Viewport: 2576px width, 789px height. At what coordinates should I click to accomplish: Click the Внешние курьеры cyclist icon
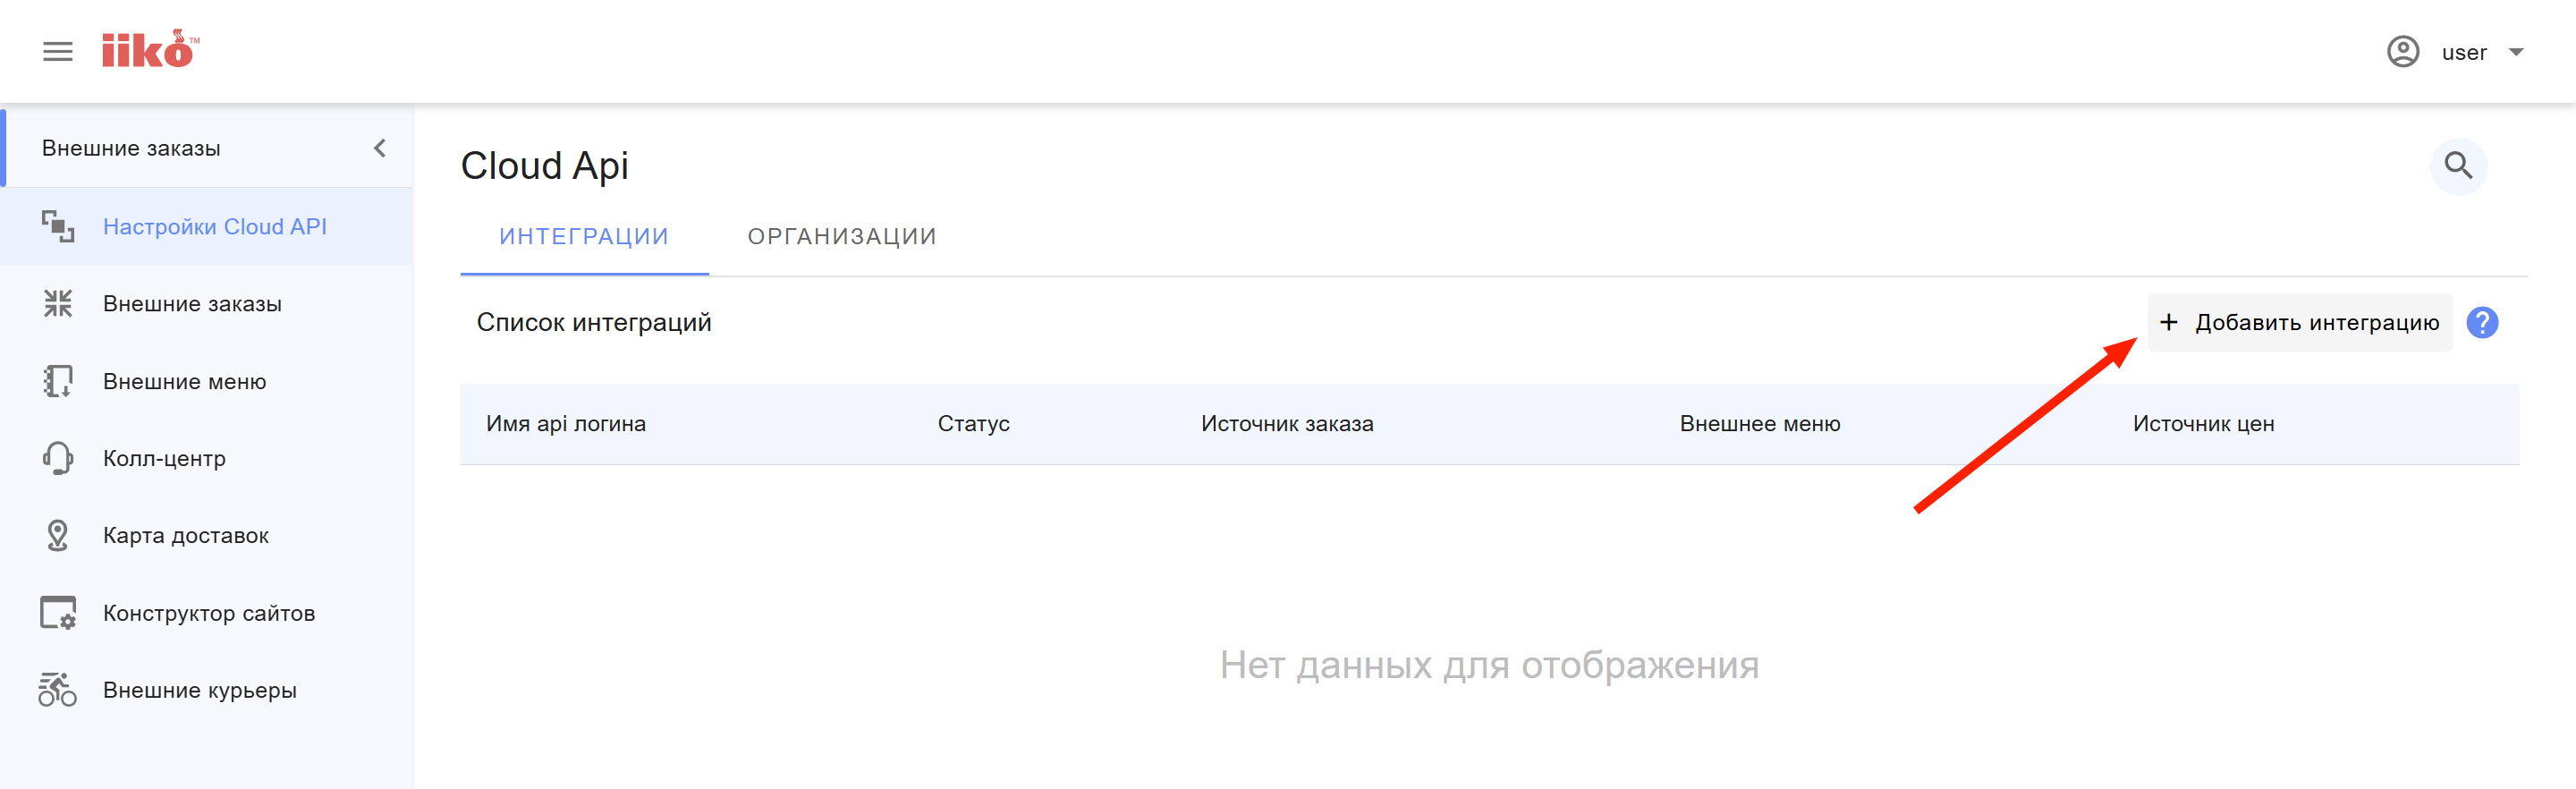point(58,690)
